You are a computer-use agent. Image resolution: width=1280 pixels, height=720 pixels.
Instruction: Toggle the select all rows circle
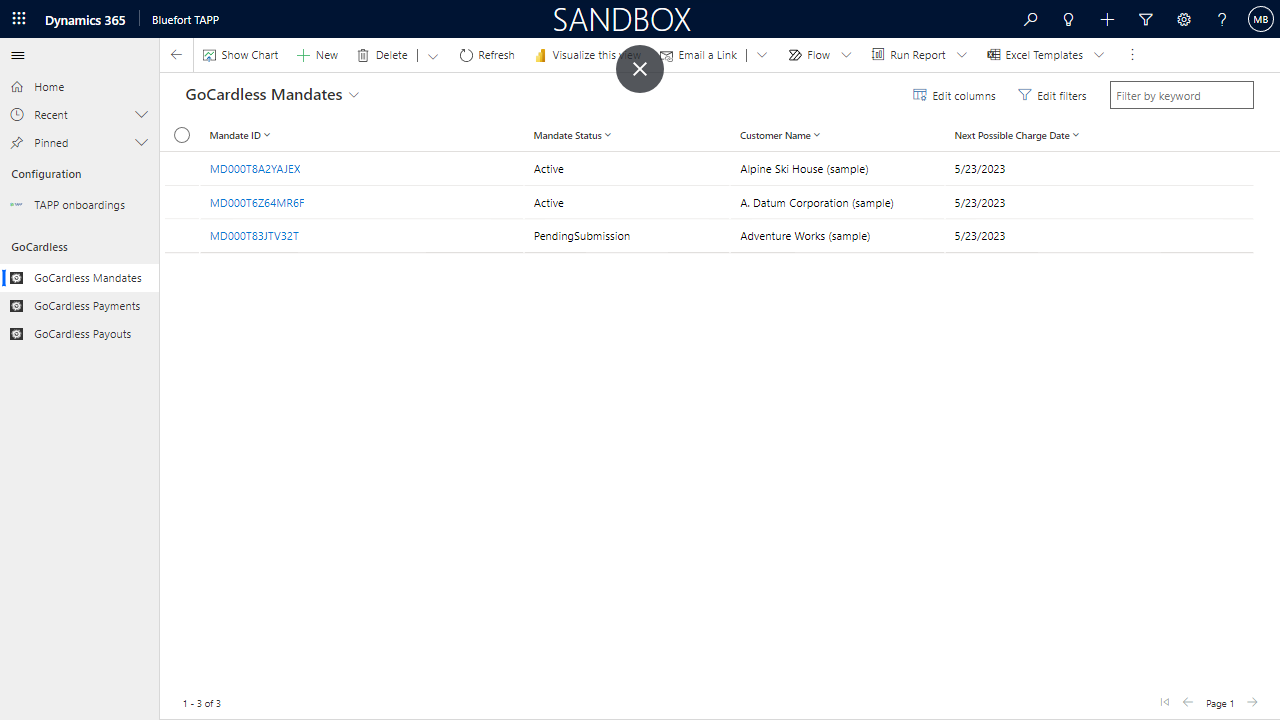click(x=182, y=135)
